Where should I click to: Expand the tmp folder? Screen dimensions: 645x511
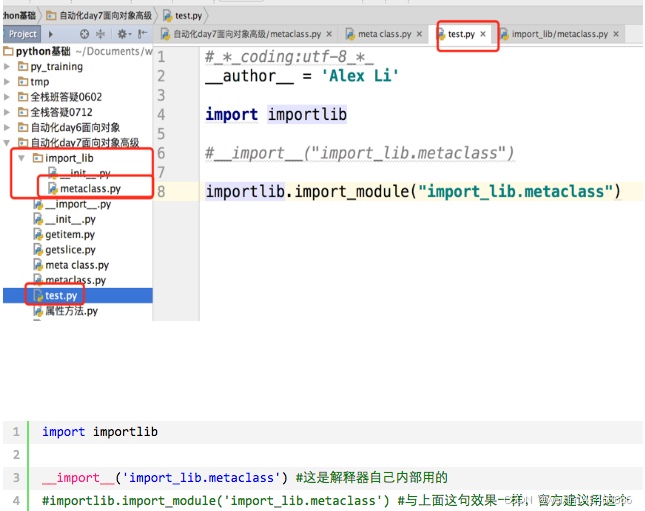point(7,82)
